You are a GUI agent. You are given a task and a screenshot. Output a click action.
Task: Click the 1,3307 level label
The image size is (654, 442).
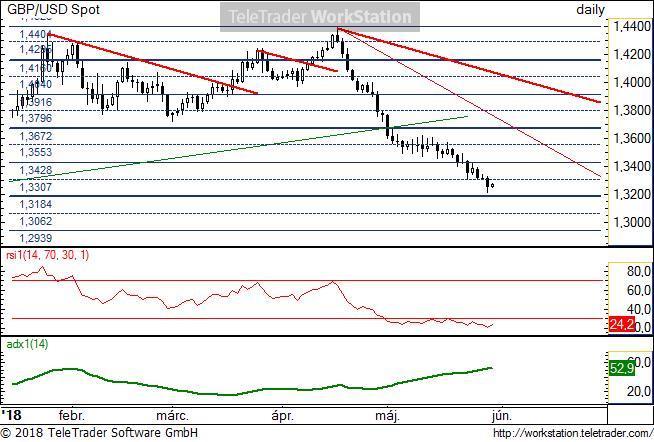(x=36, y=187)
